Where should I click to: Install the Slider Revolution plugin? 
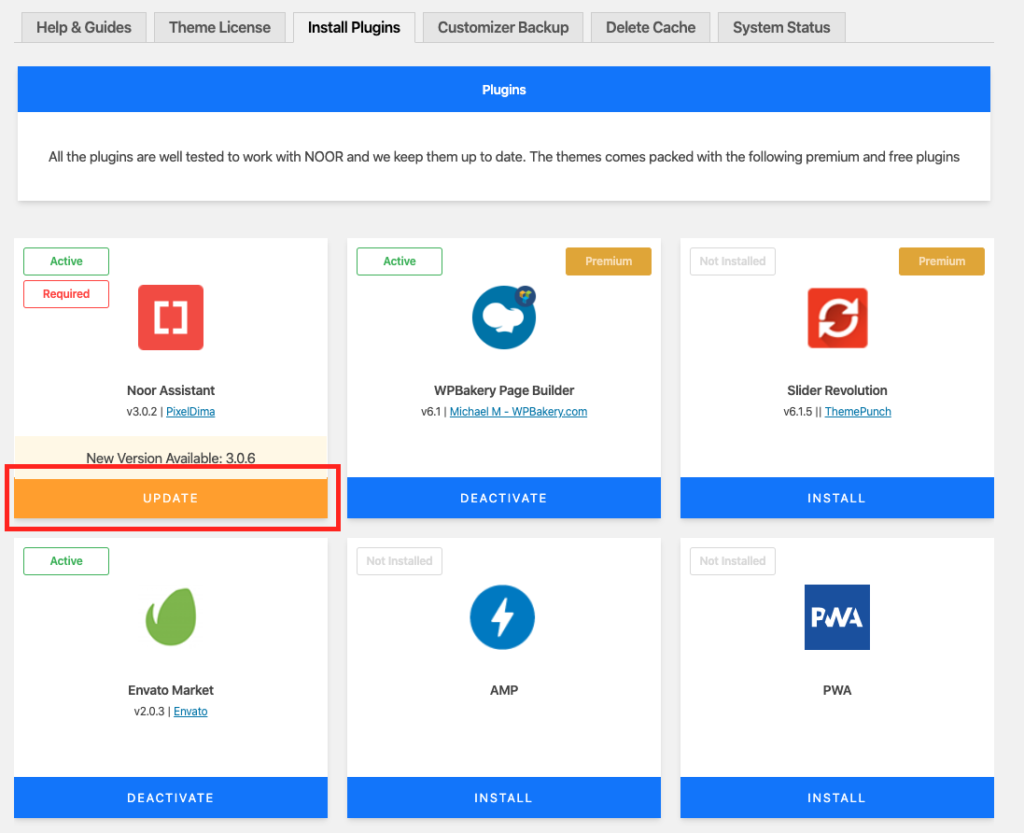tap(837, 498)
